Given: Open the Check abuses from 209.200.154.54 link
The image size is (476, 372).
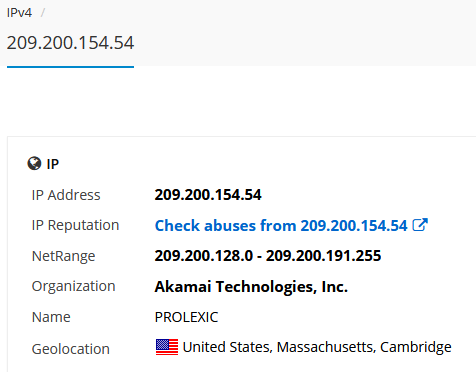Looking at the screenshot, I should pos(281,226).
